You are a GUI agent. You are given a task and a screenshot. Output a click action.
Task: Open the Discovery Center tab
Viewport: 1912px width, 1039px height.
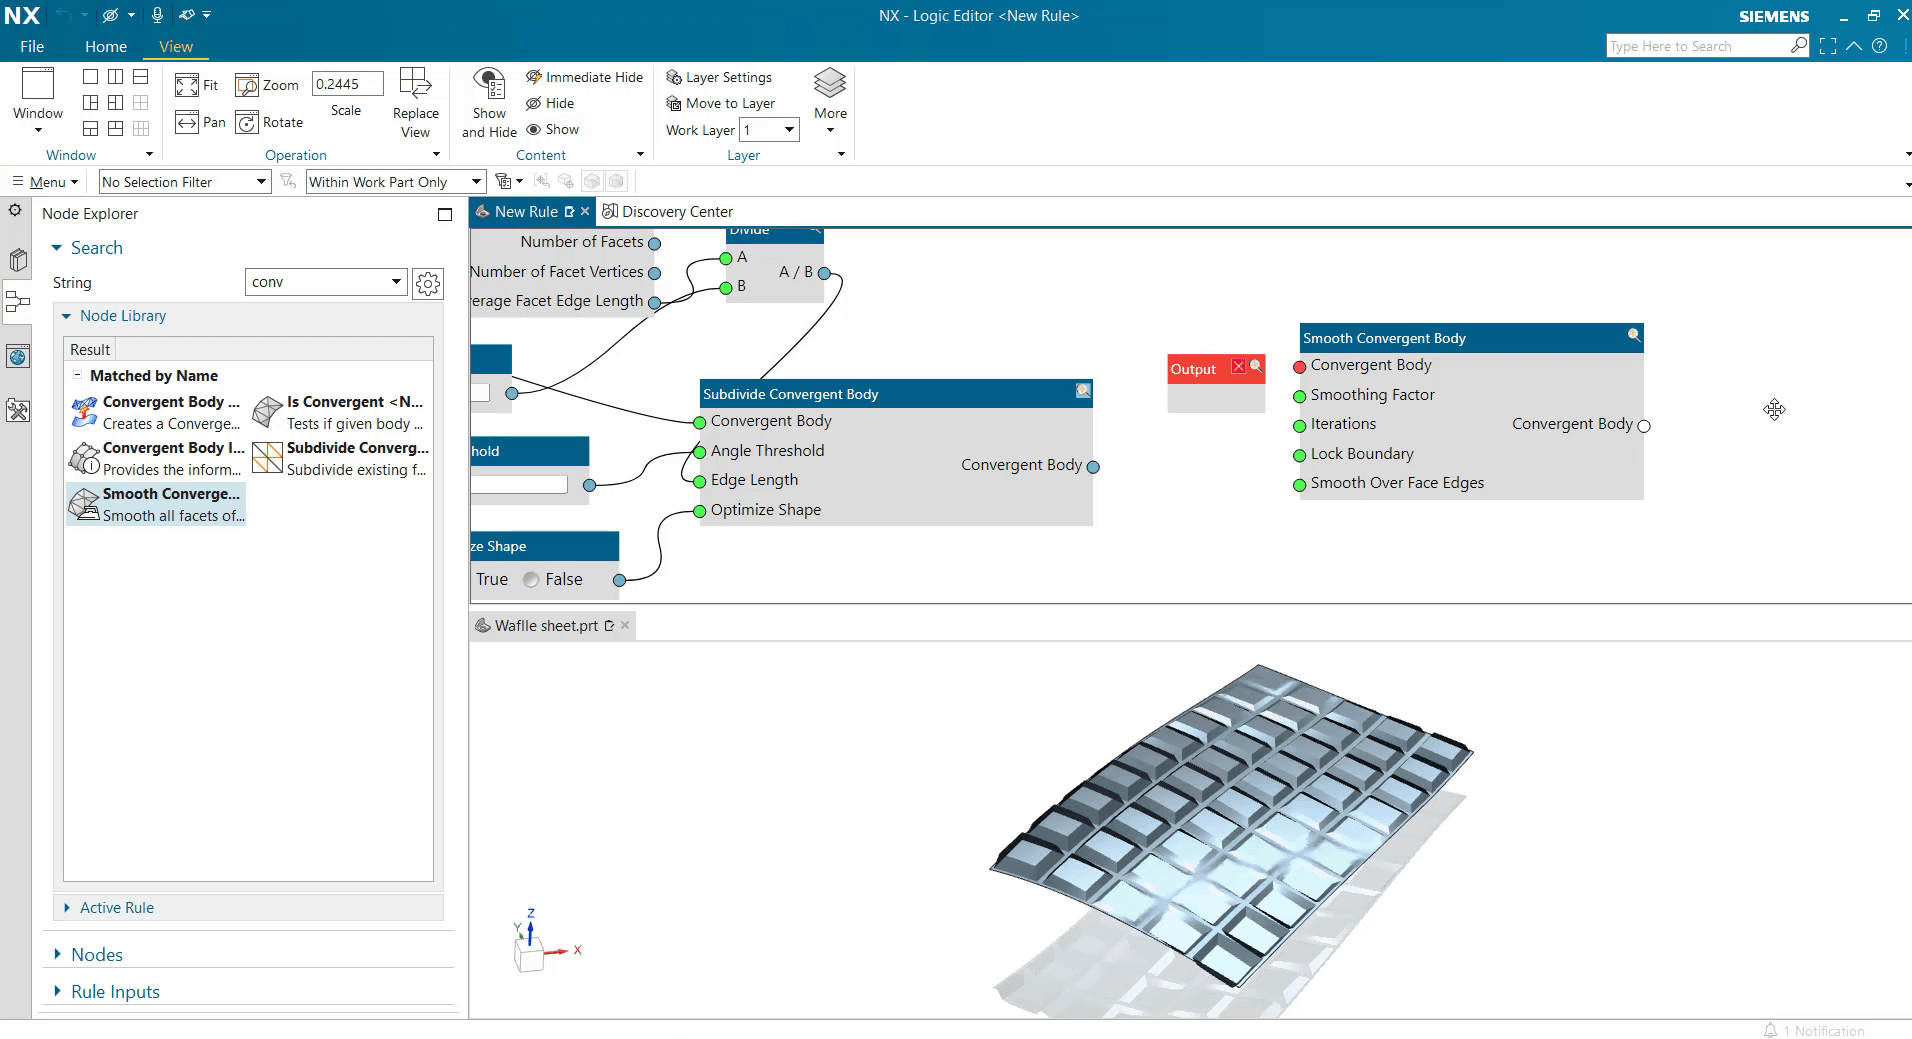668,211
